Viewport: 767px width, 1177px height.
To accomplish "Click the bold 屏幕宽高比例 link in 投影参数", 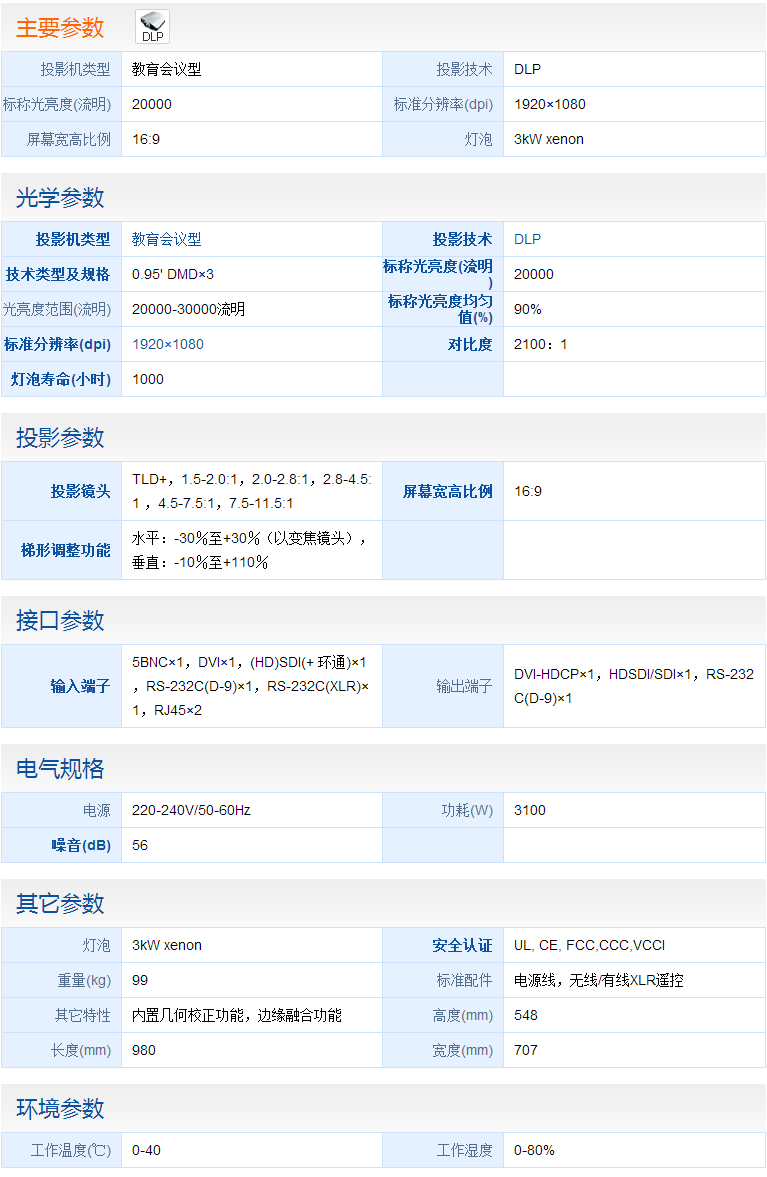I will pyautogui.click(x=448, y=491).
